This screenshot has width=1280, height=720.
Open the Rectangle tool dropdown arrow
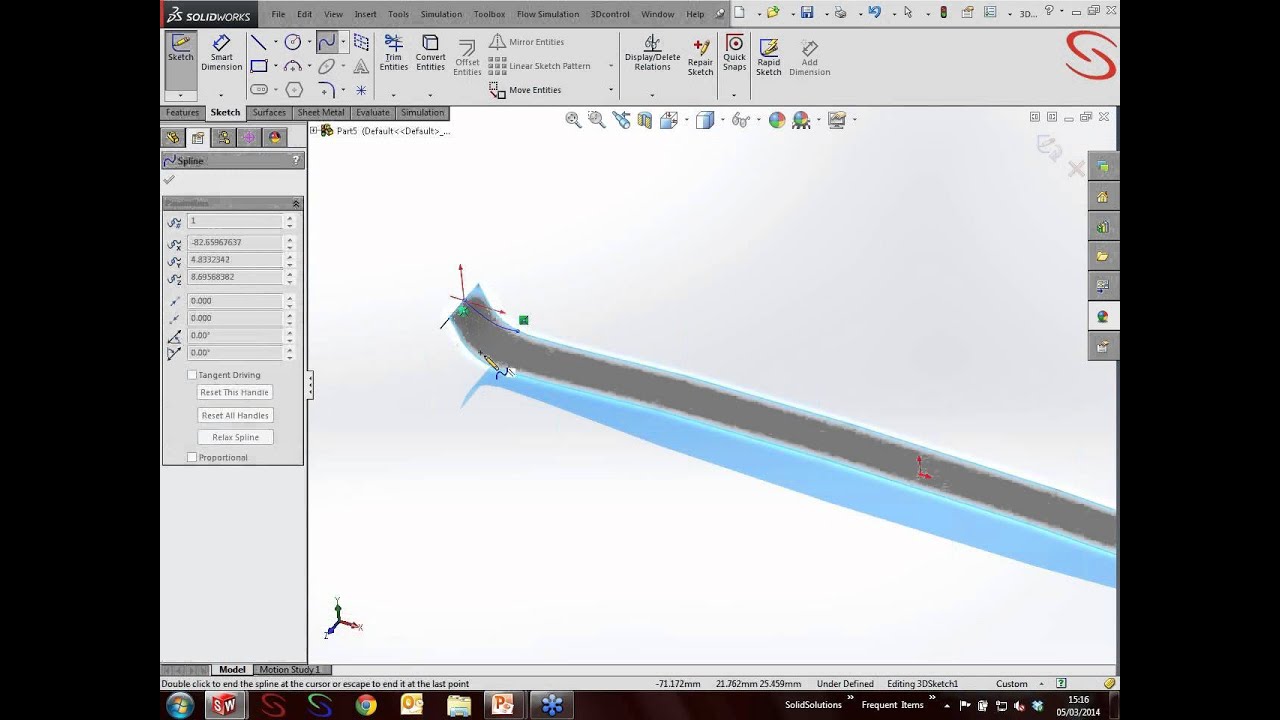pos(274,66)
